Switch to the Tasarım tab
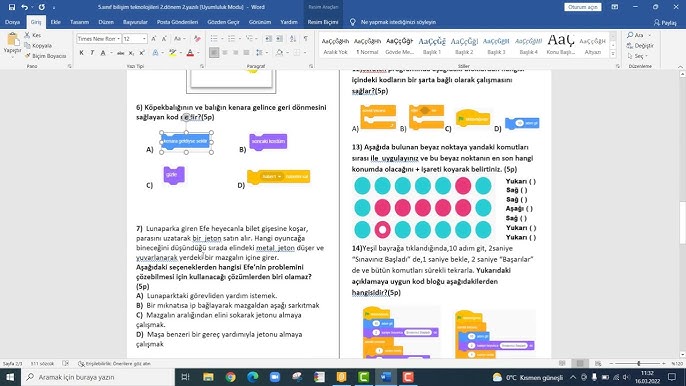Viewport: 686px width, 386px height. [x=79, y=22]
